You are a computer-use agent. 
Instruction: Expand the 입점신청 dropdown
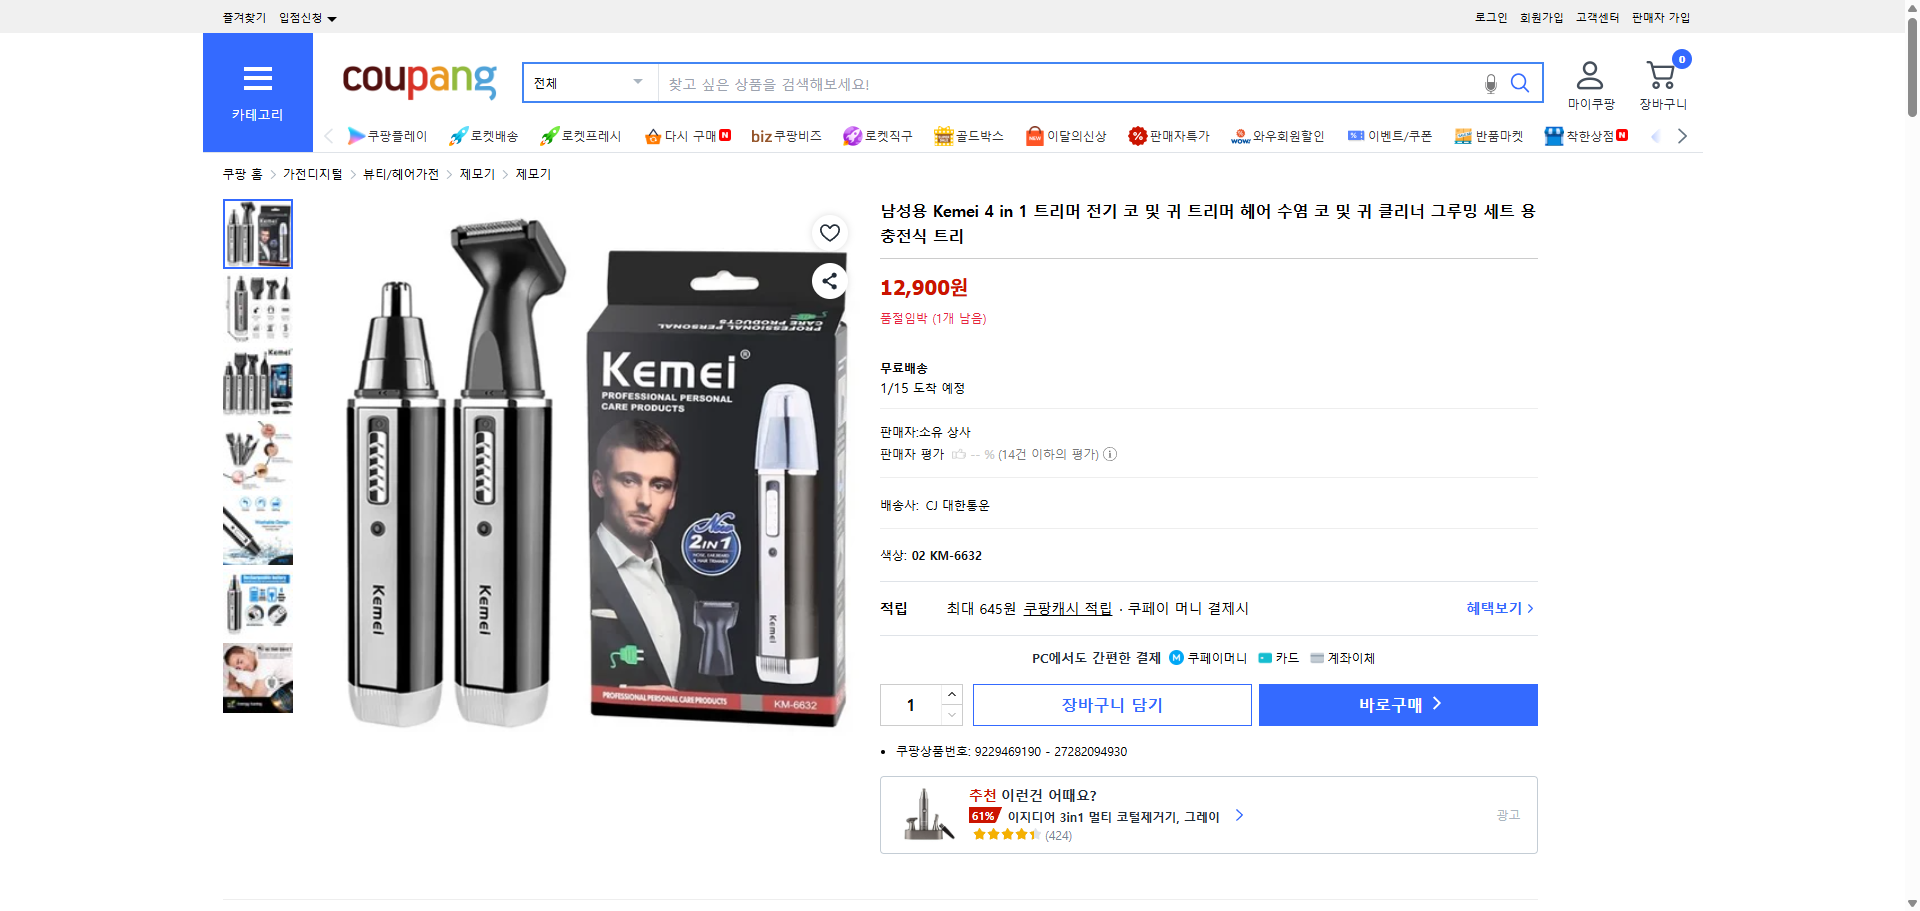(305, 17)
